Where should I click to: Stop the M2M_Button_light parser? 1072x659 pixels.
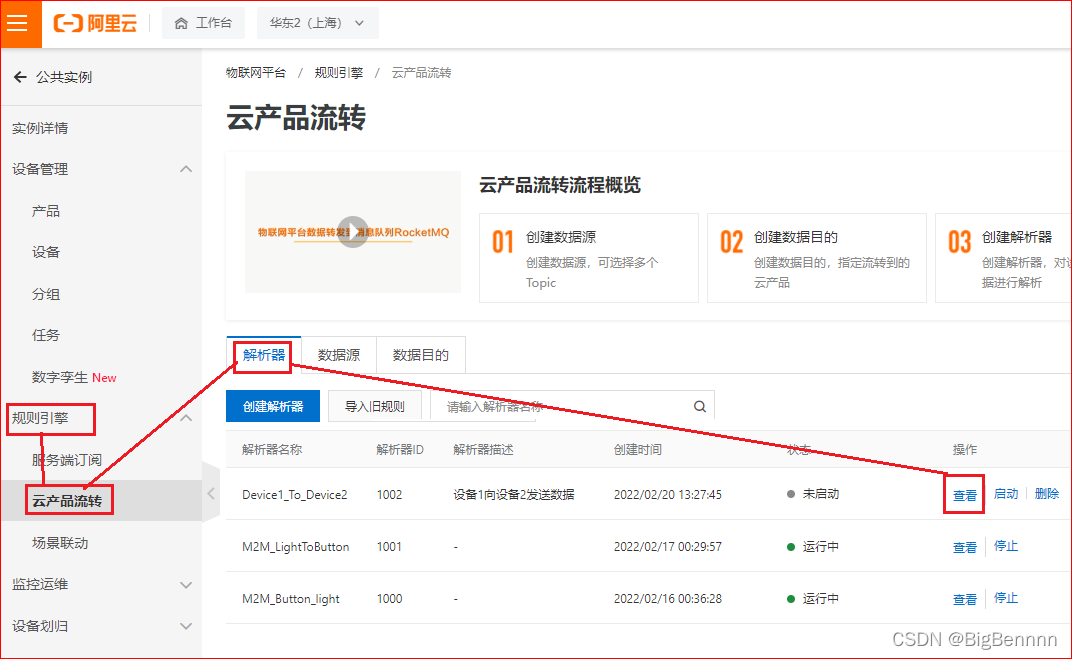1006,597
